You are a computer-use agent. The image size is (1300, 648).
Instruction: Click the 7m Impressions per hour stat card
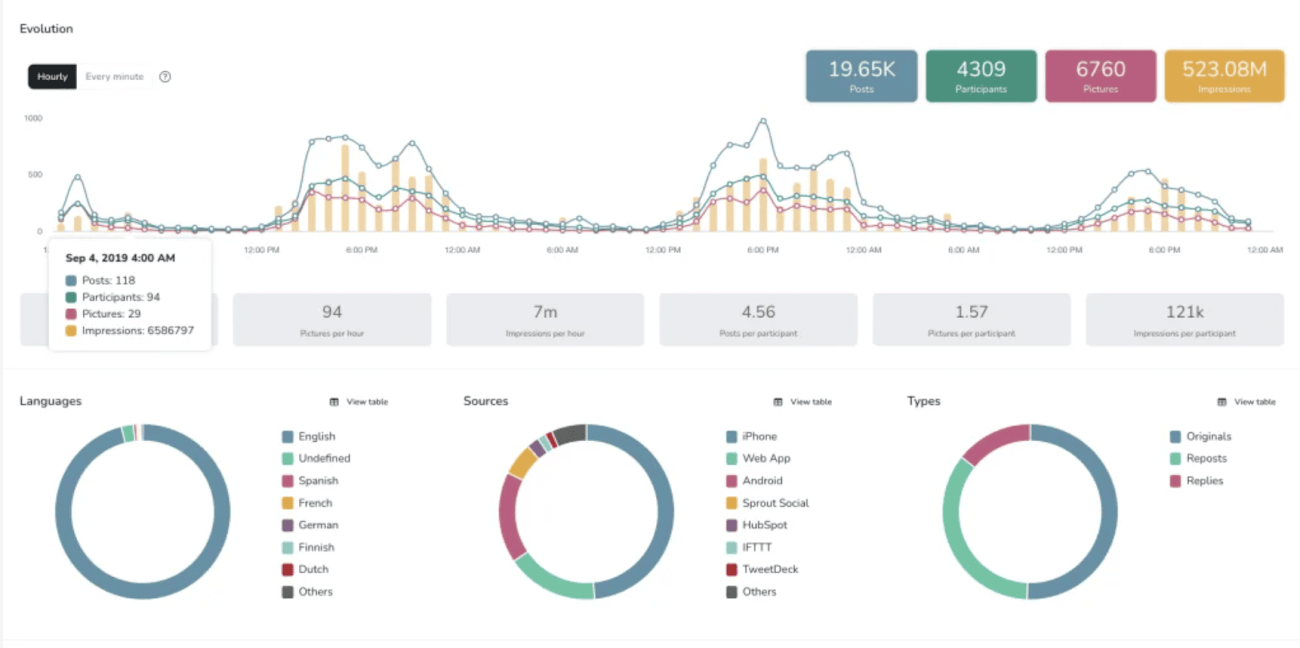point(545,320)
